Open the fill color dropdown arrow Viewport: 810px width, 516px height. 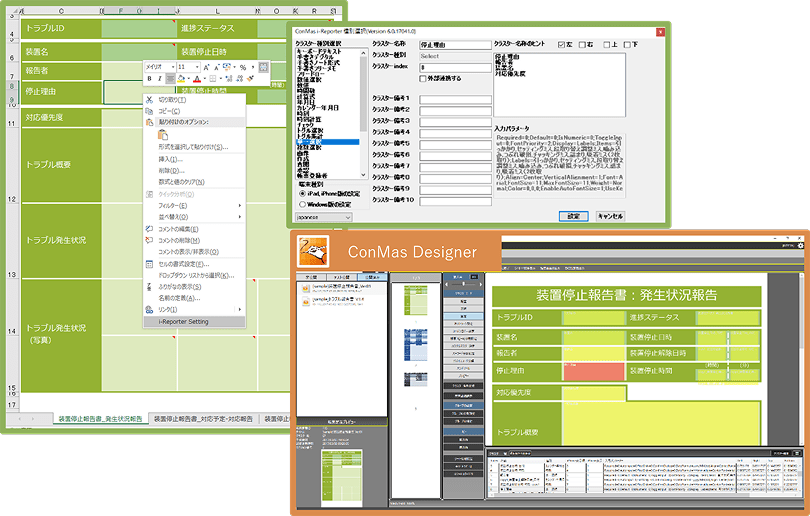[x=187, y=79]
